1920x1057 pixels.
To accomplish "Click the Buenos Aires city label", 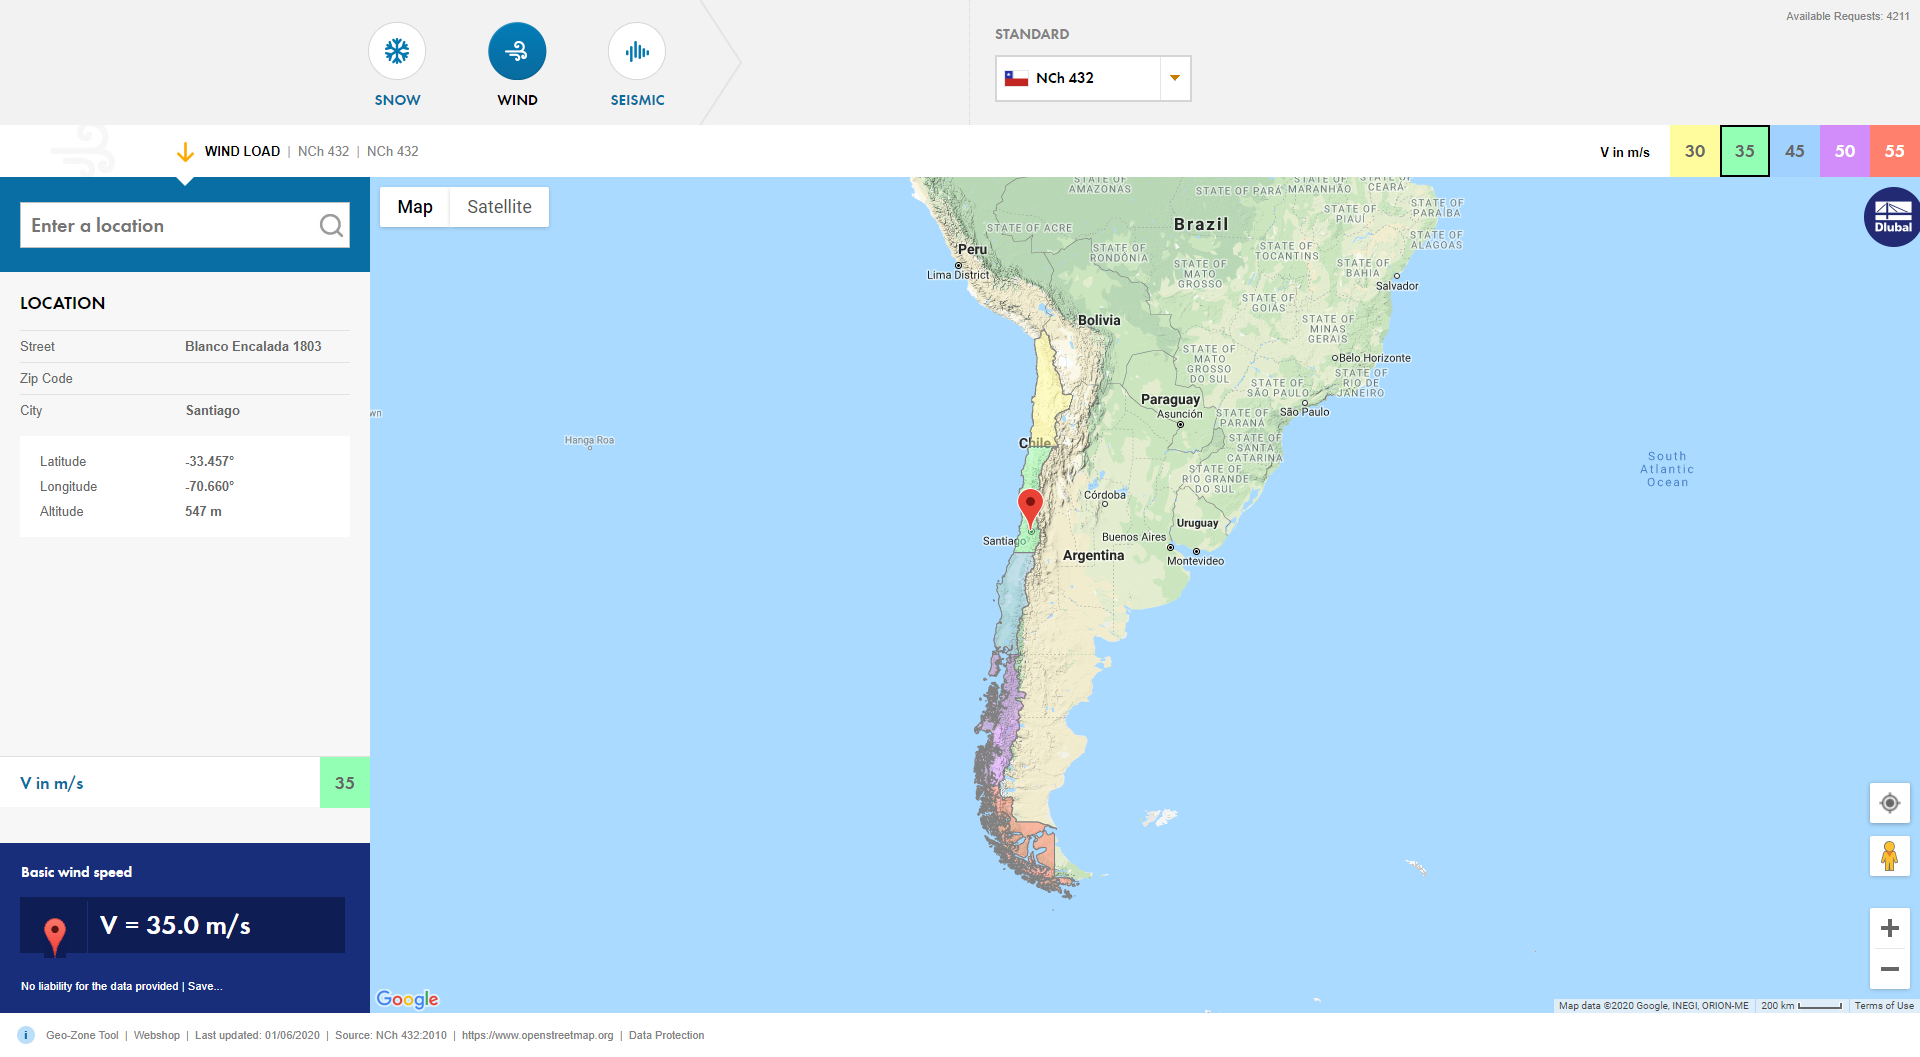I will click(1134, 537).
